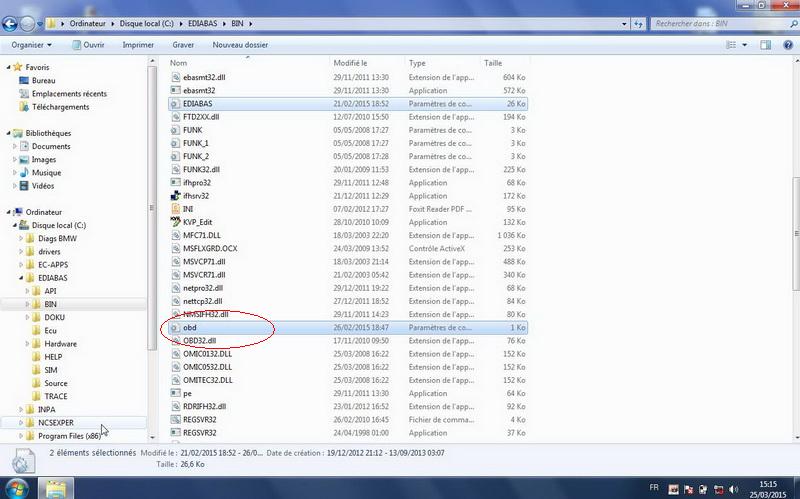Select the EDIABAS settings file icon
800x499 pixels.
tap(176, 104)
